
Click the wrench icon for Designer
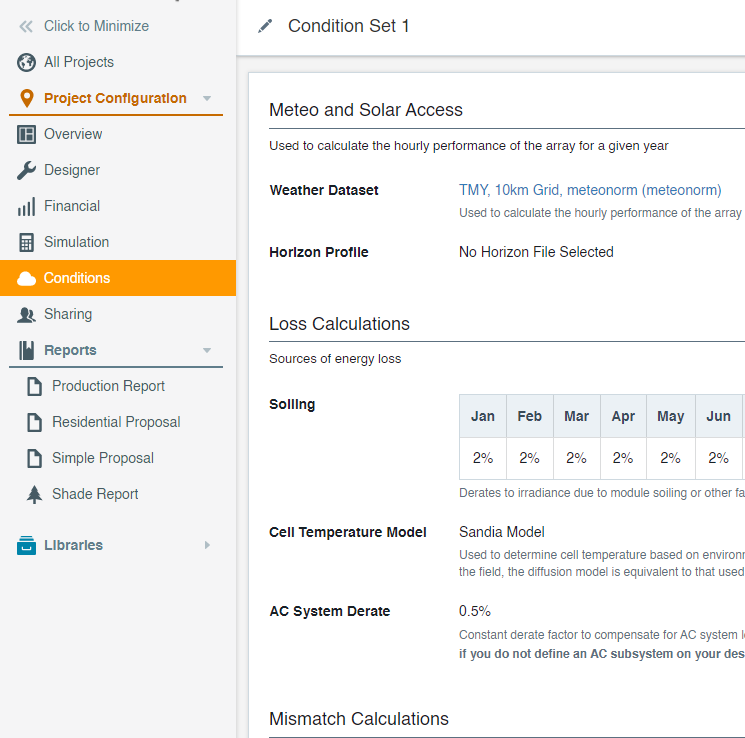pos(27,170)
